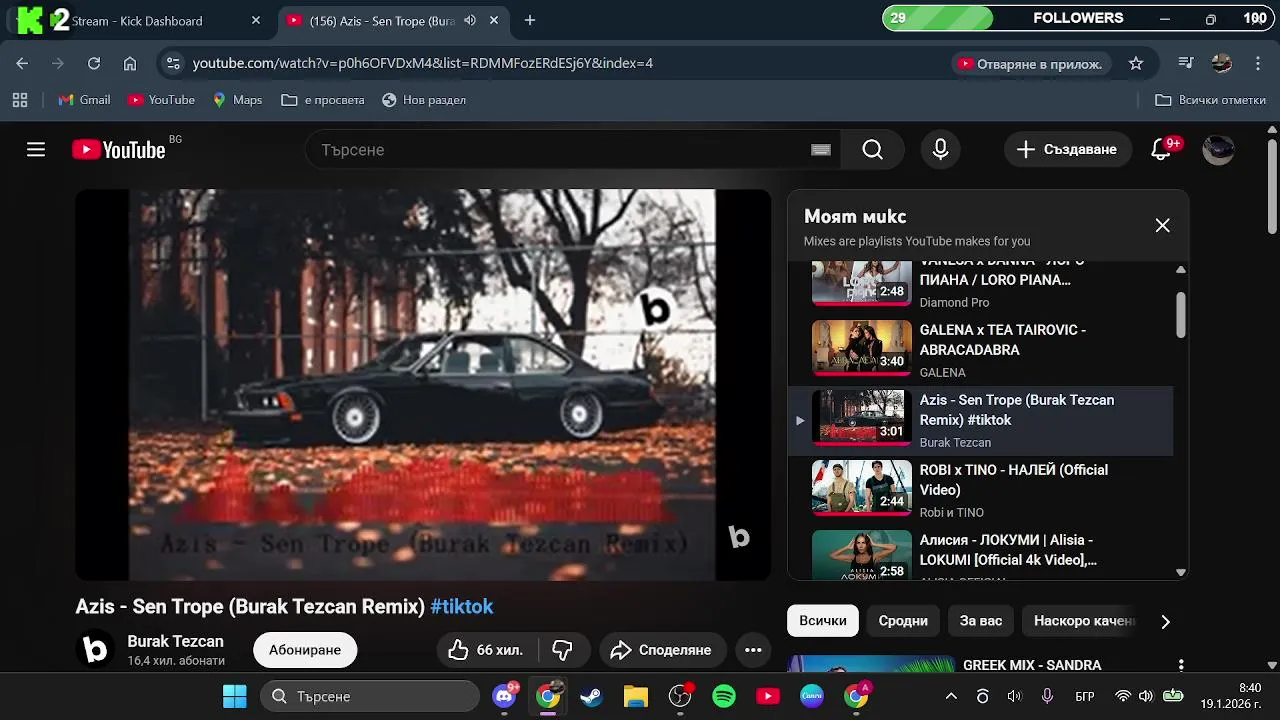1280x720 pixels.
Task: Share the video via Споделяне
Action: (661, 650)
